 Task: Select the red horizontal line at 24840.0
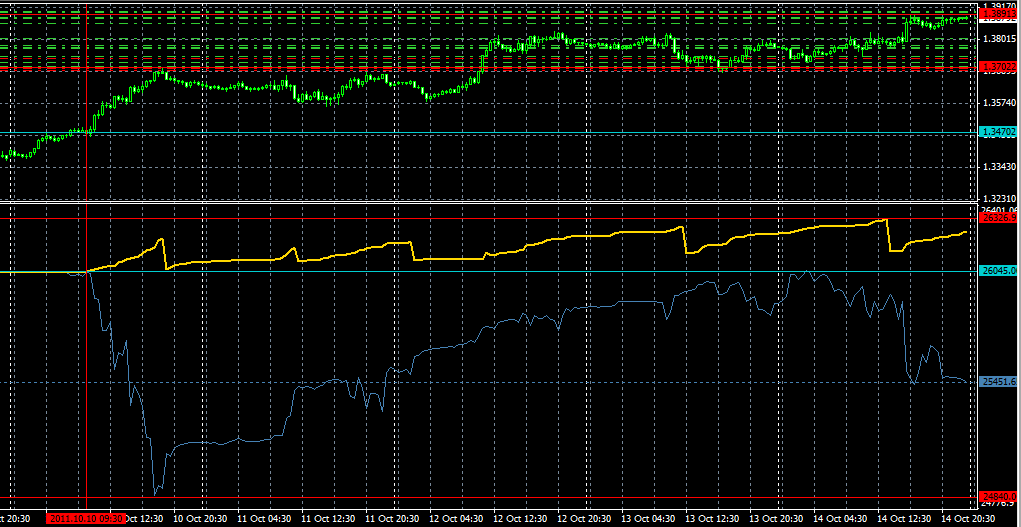tap(488, 498)
